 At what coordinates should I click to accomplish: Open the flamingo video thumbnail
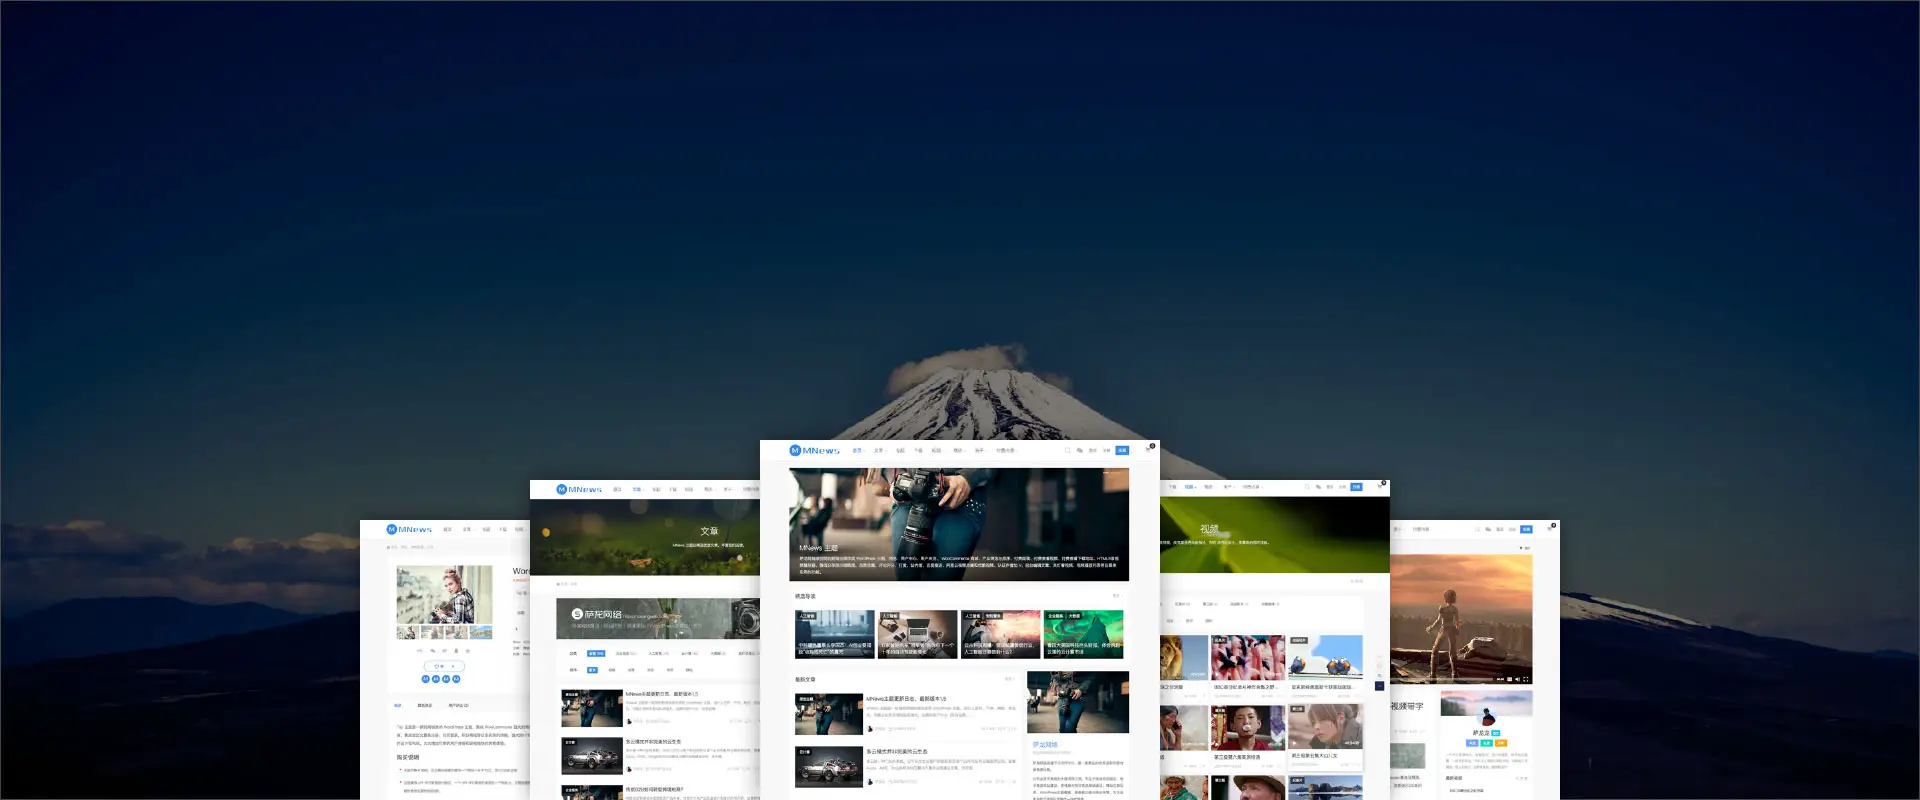coord(1247,657)
